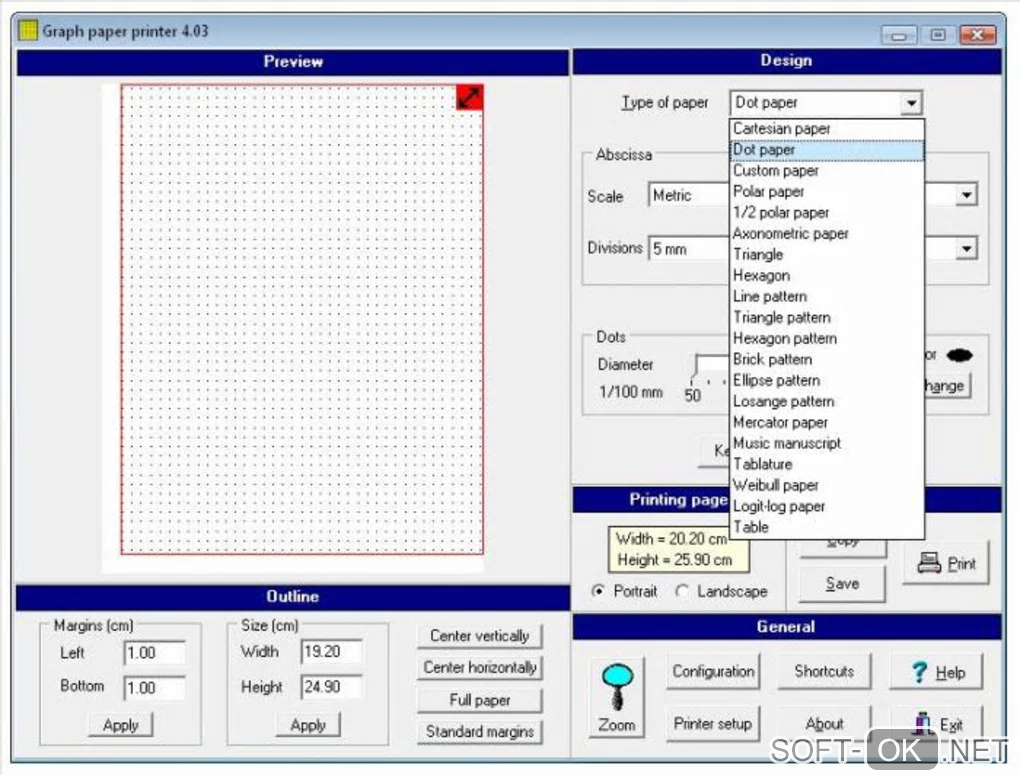This screenshot has width=1020, height=775.
Task: Select Triangle paper type
Action: [x=827, y=254]
